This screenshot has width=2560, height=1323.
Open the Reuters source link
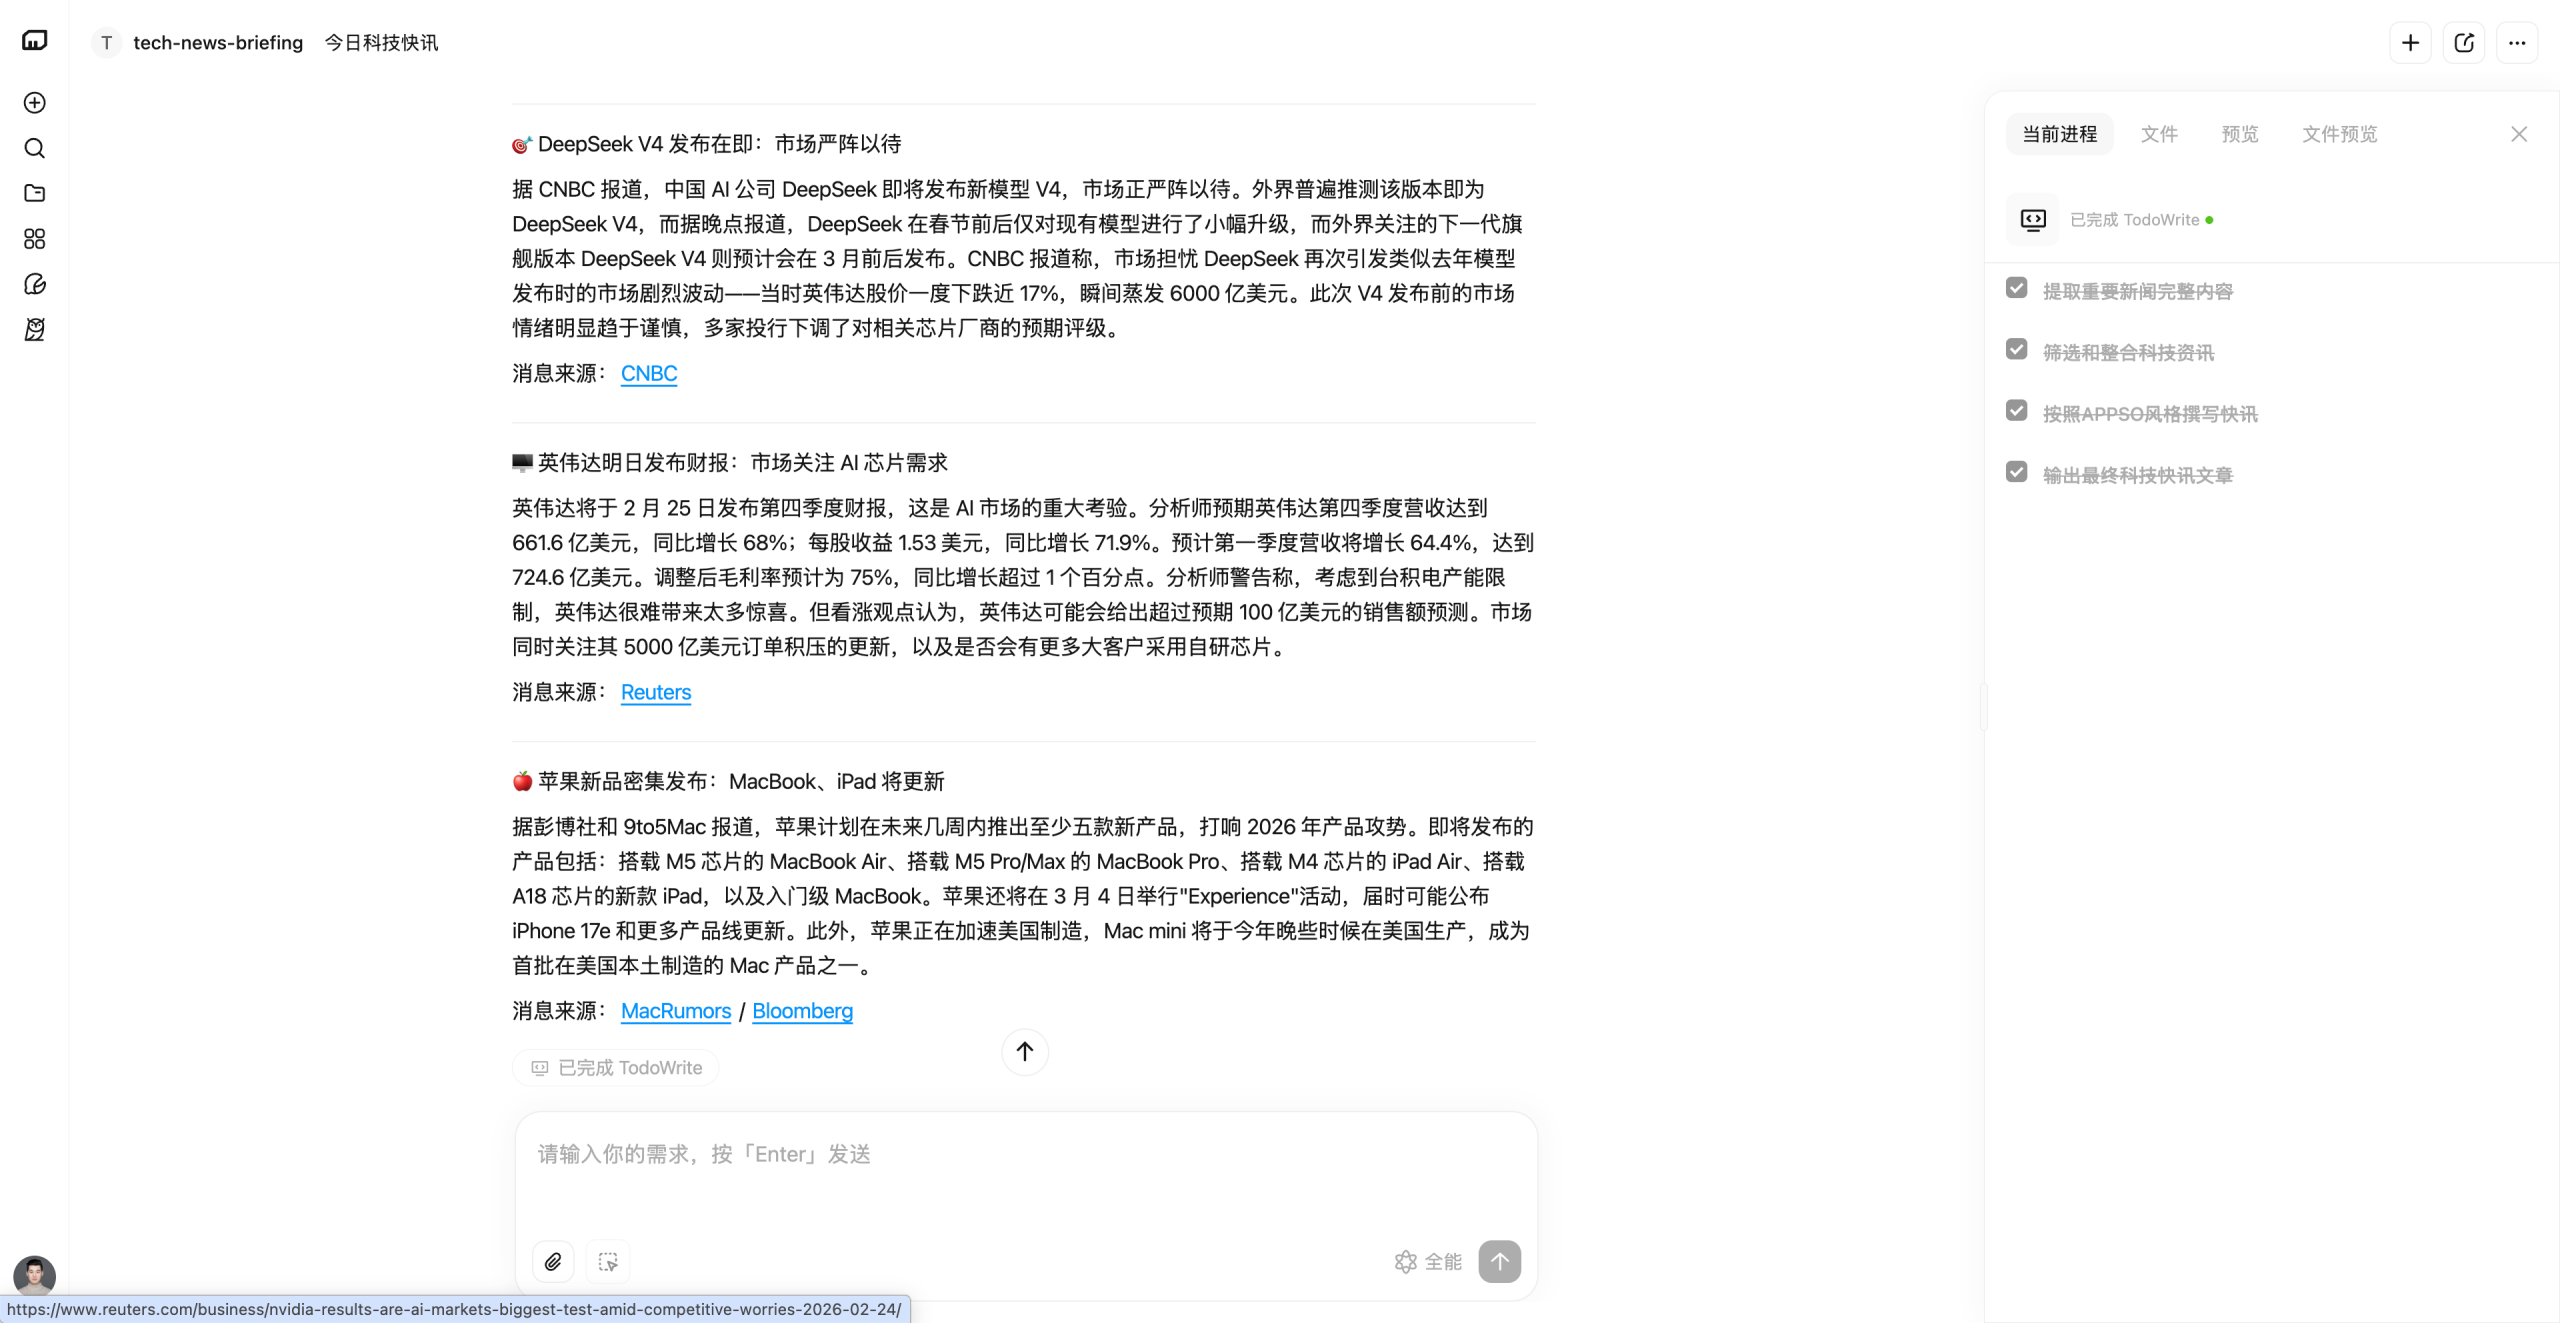[656, 692]
